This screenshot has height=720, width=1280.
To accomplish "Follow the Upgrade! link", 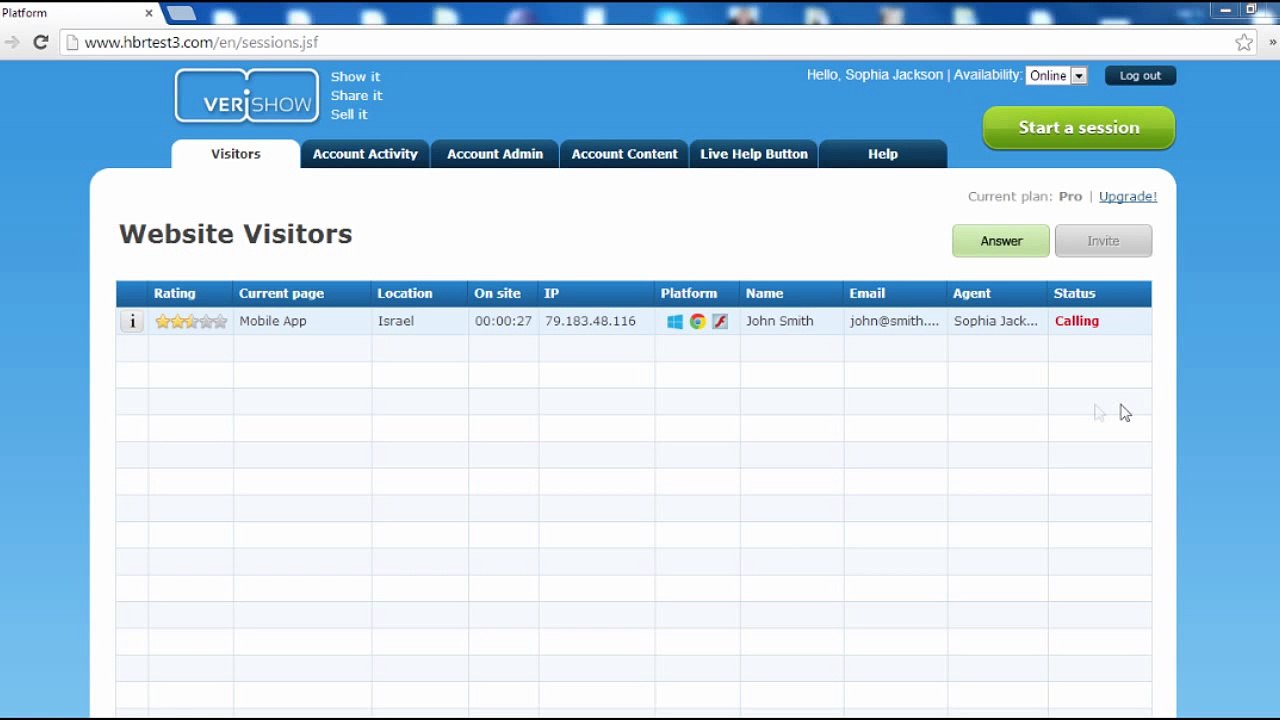I will point(1128,196).
